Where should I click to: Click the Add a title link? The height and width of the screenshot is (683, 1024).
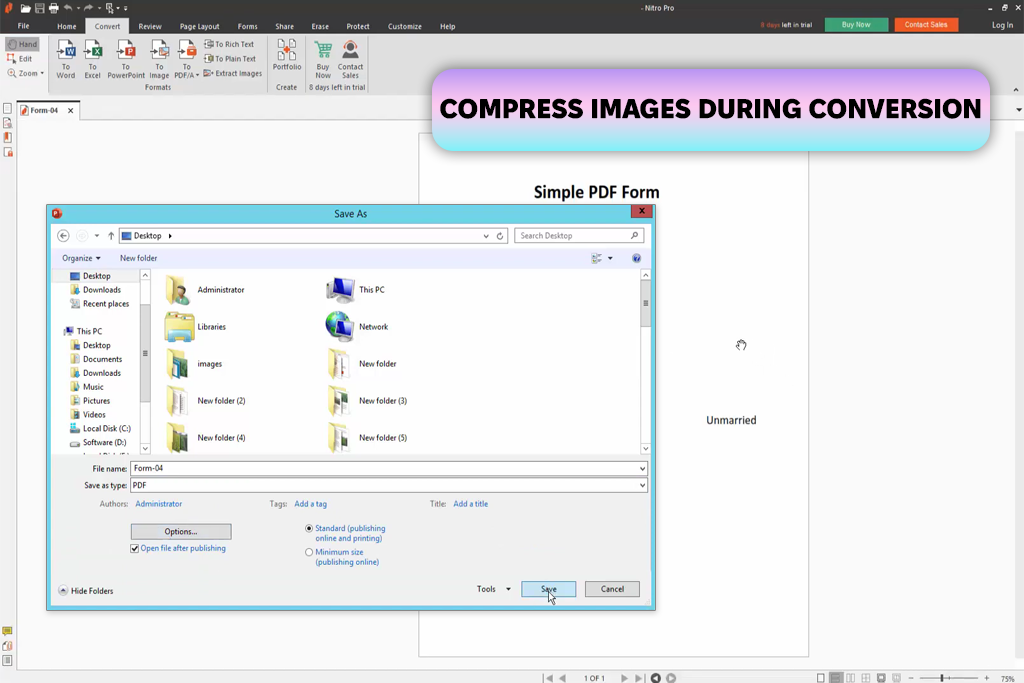[x=471, y=504]
